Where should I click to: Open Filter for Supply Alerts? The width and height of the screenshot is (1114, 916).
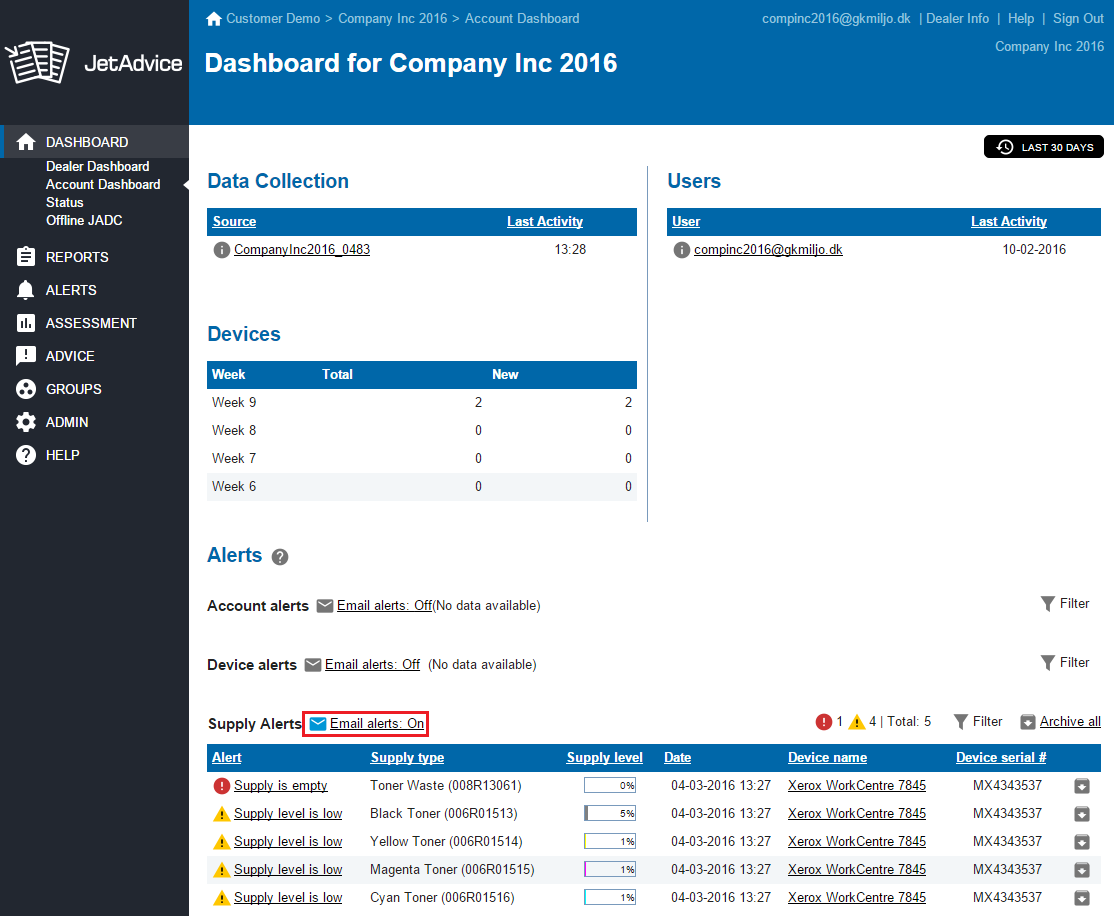click(978, 722)
